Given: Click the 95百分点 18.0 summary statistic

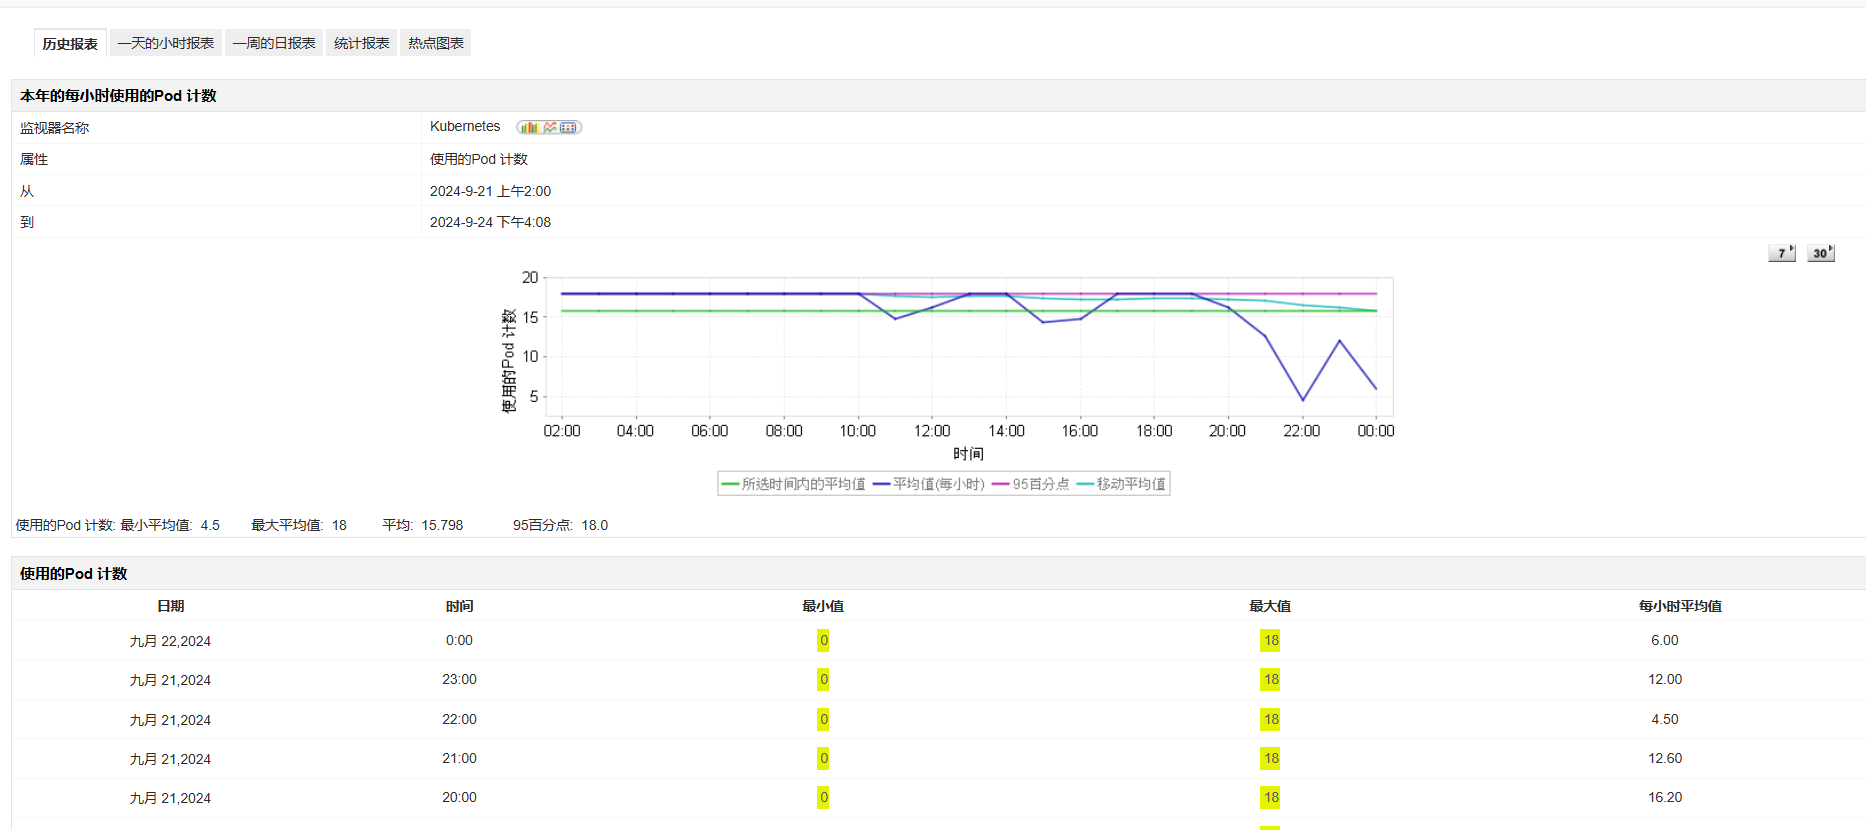Looking at the screenshot, I should (x=561, y=525).
